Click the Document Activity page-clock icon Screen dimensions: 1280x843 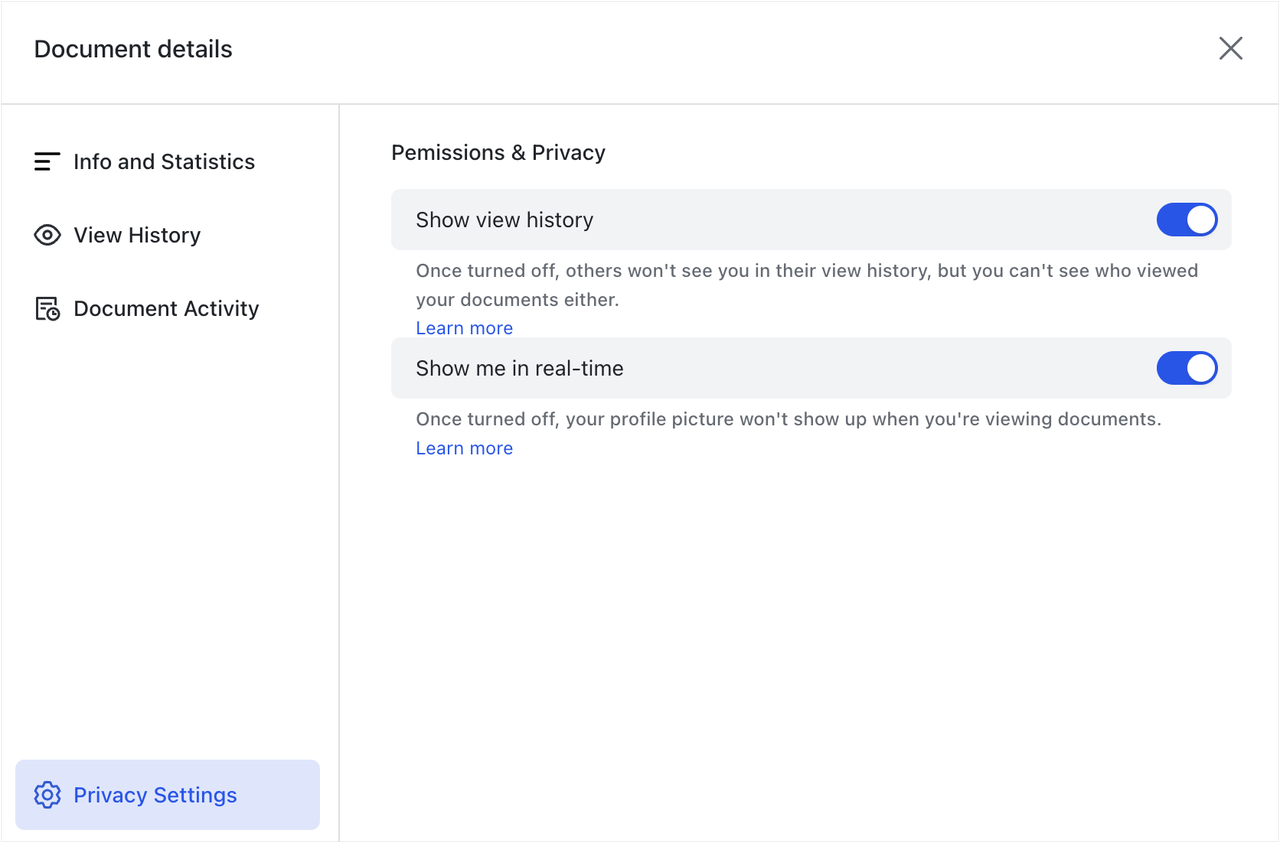coord(47,309)
